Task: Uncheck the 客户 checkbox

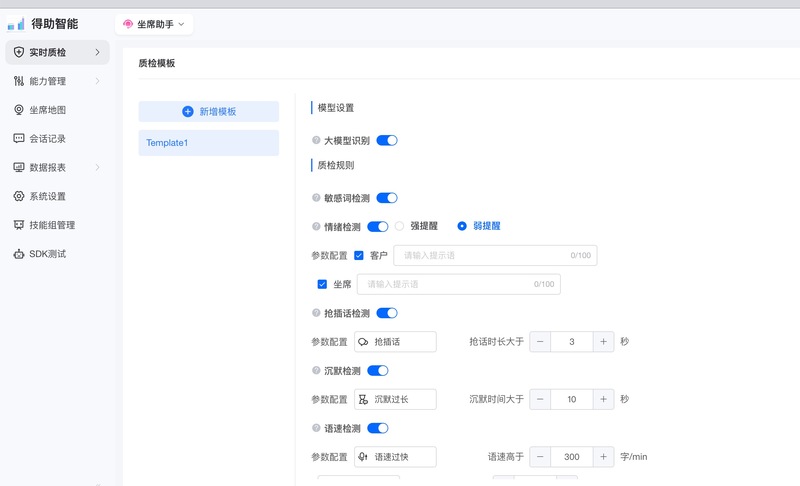Action: pos(359,255)
